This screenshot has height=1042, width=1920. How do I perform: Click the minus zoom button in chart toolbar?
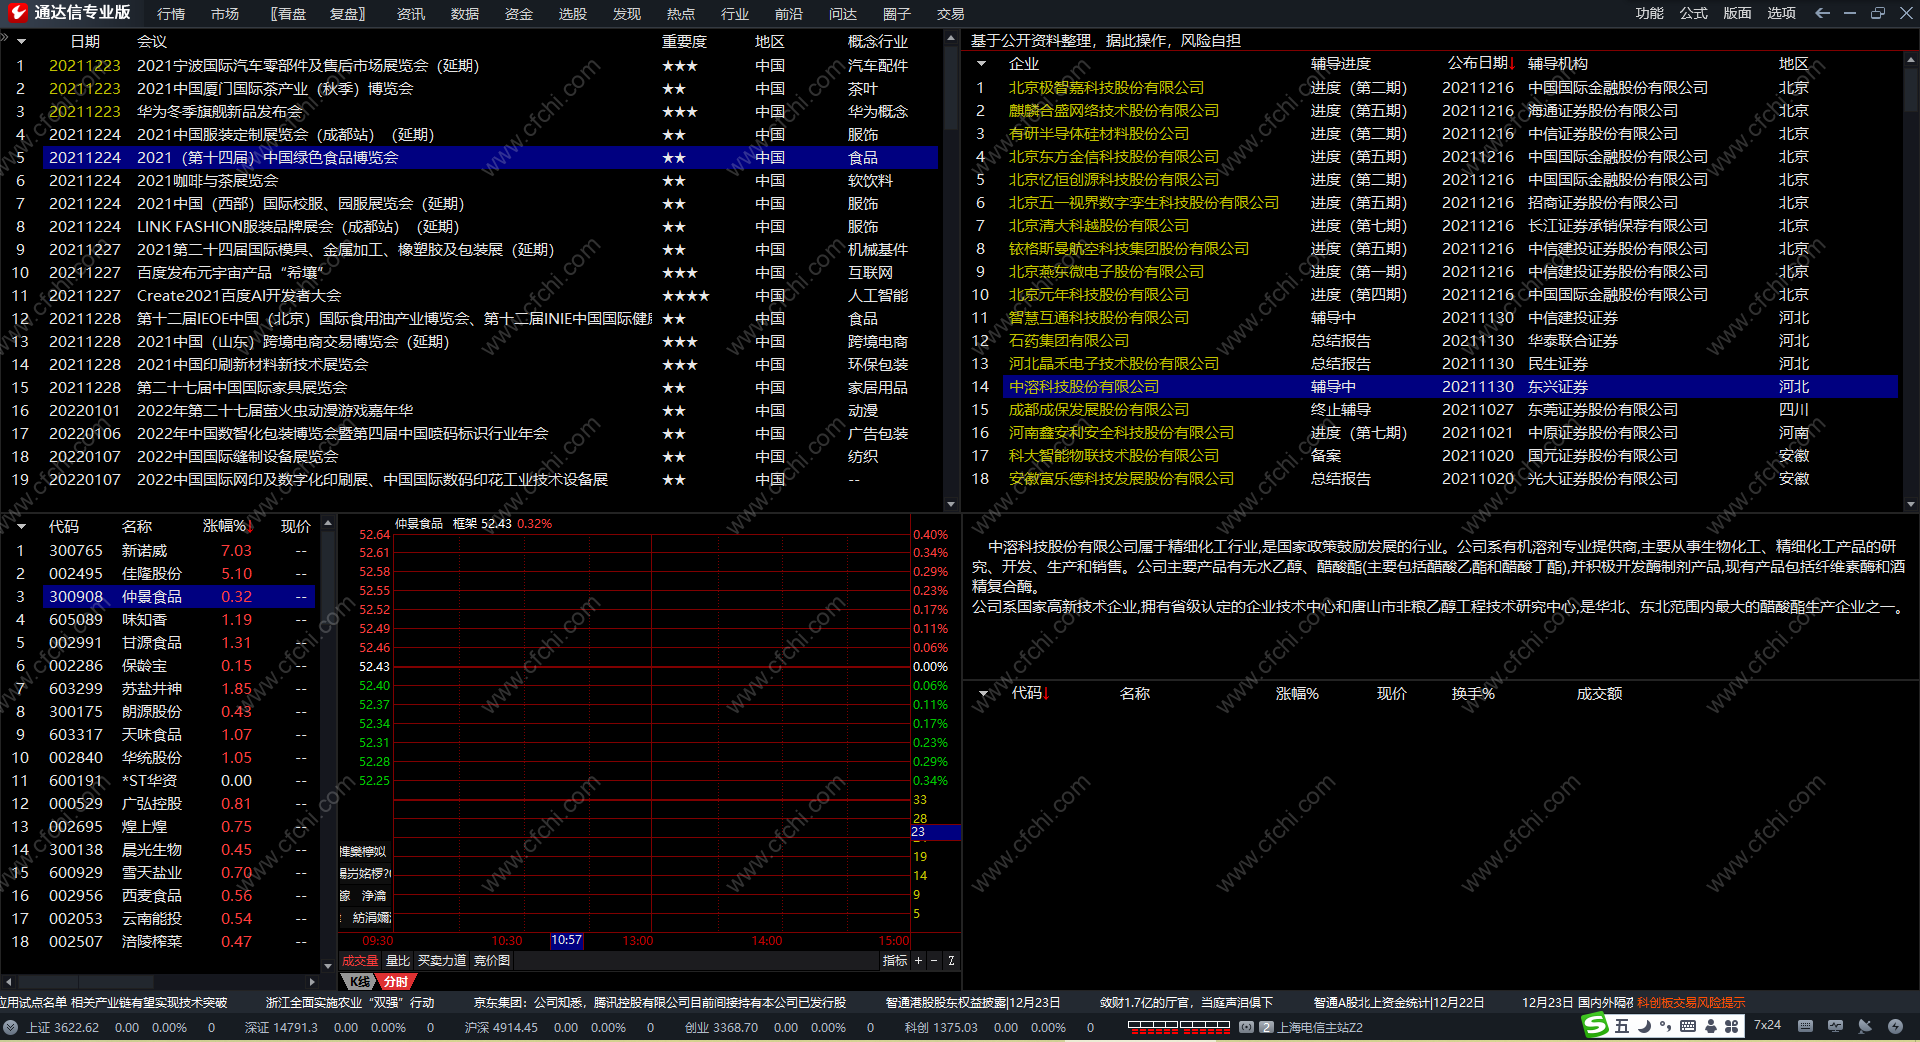pyautogui.click(x=934, y=961)
